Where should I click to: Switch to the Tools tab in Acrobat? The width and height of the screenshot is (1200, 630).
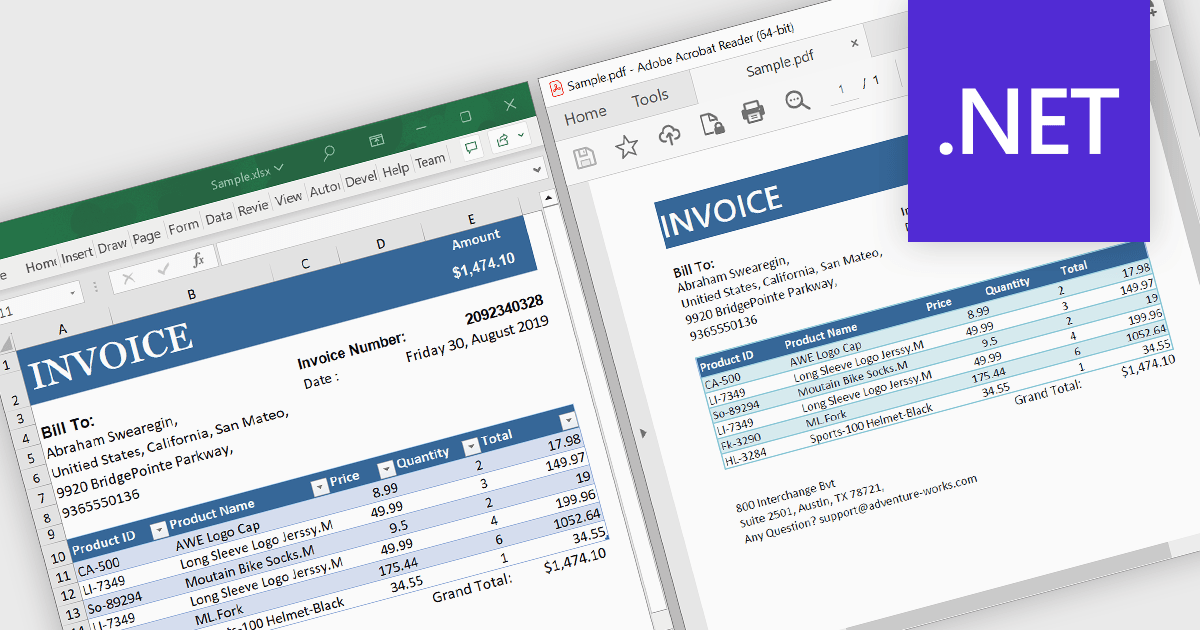click(650, 98)
